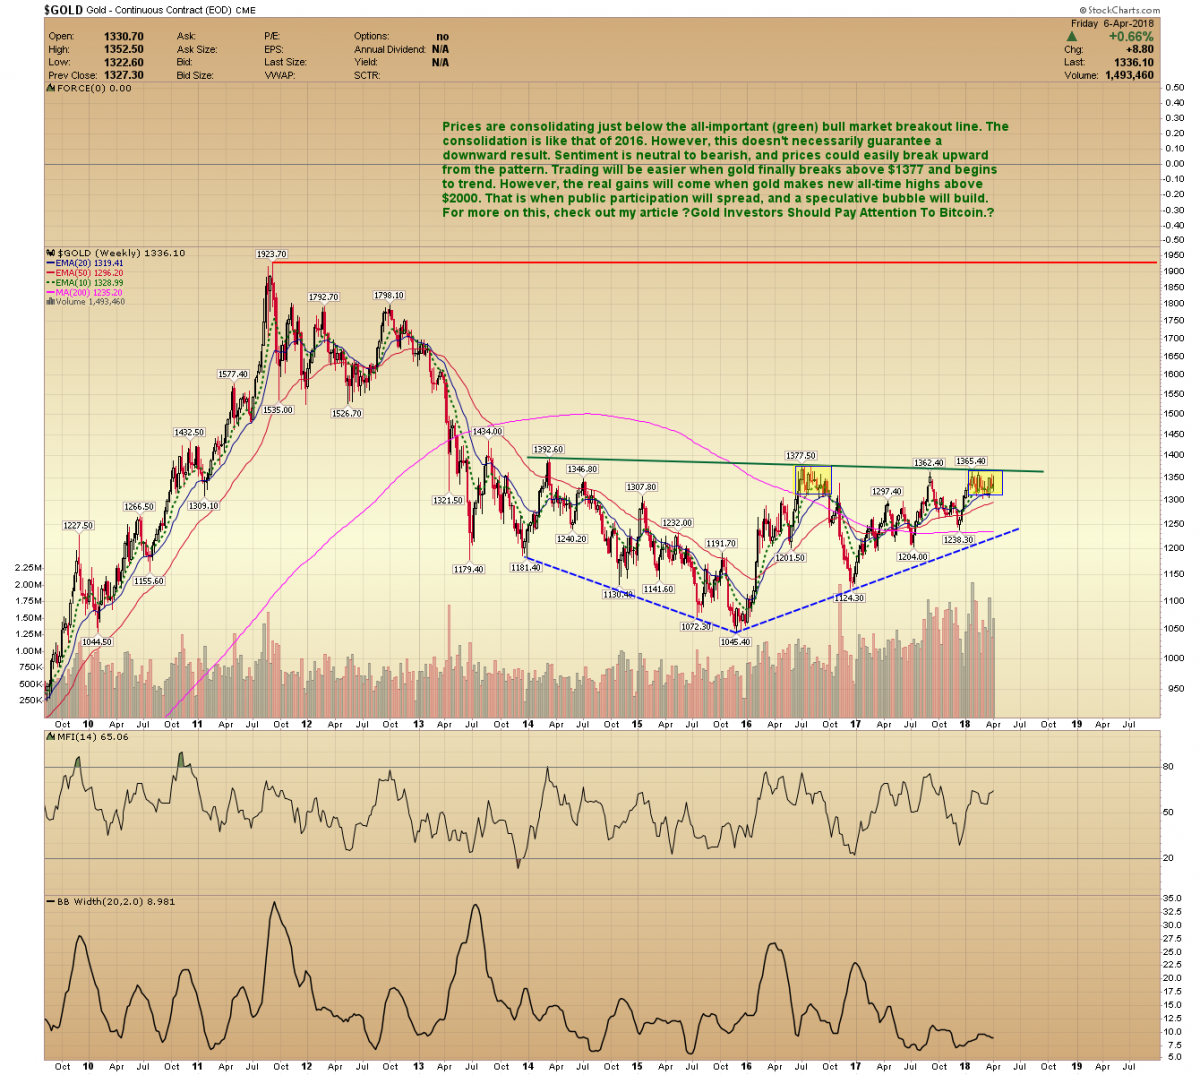Click the 1365.40 price label

[970, 462]
